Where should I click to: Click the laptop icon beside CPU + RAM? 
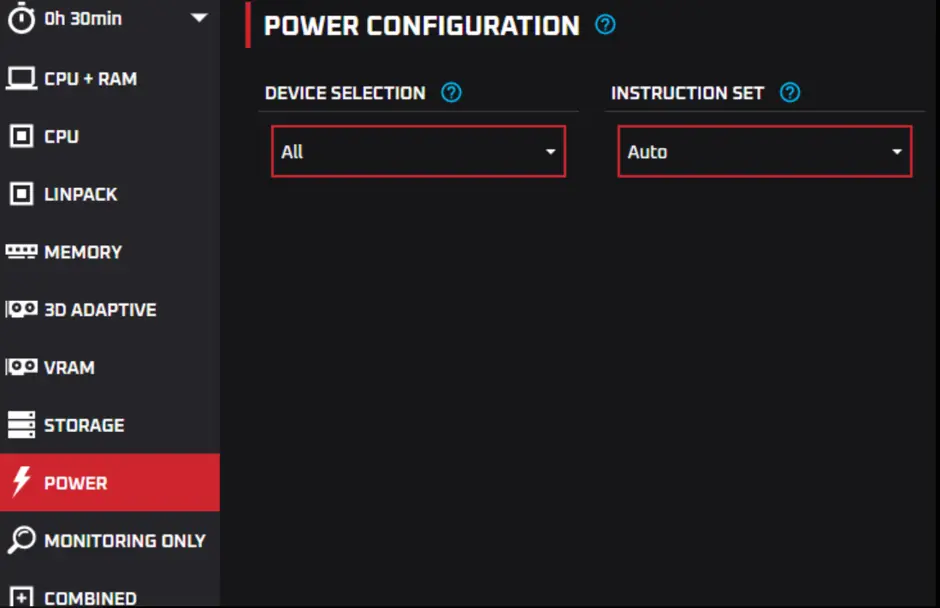(x=22, y=79)
